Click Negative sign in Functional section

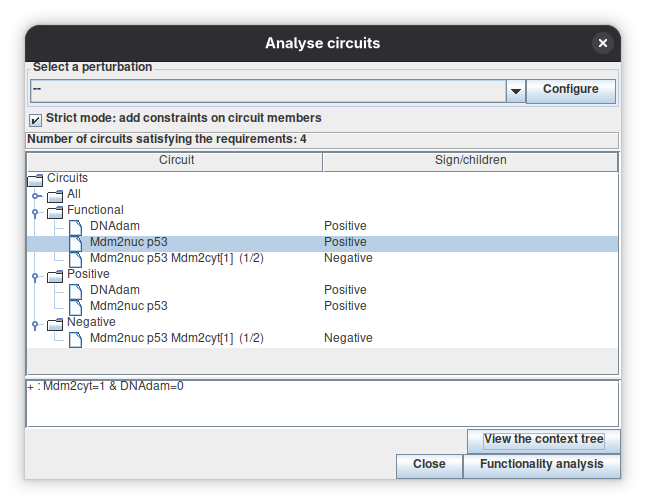click(x=348, y=258)
